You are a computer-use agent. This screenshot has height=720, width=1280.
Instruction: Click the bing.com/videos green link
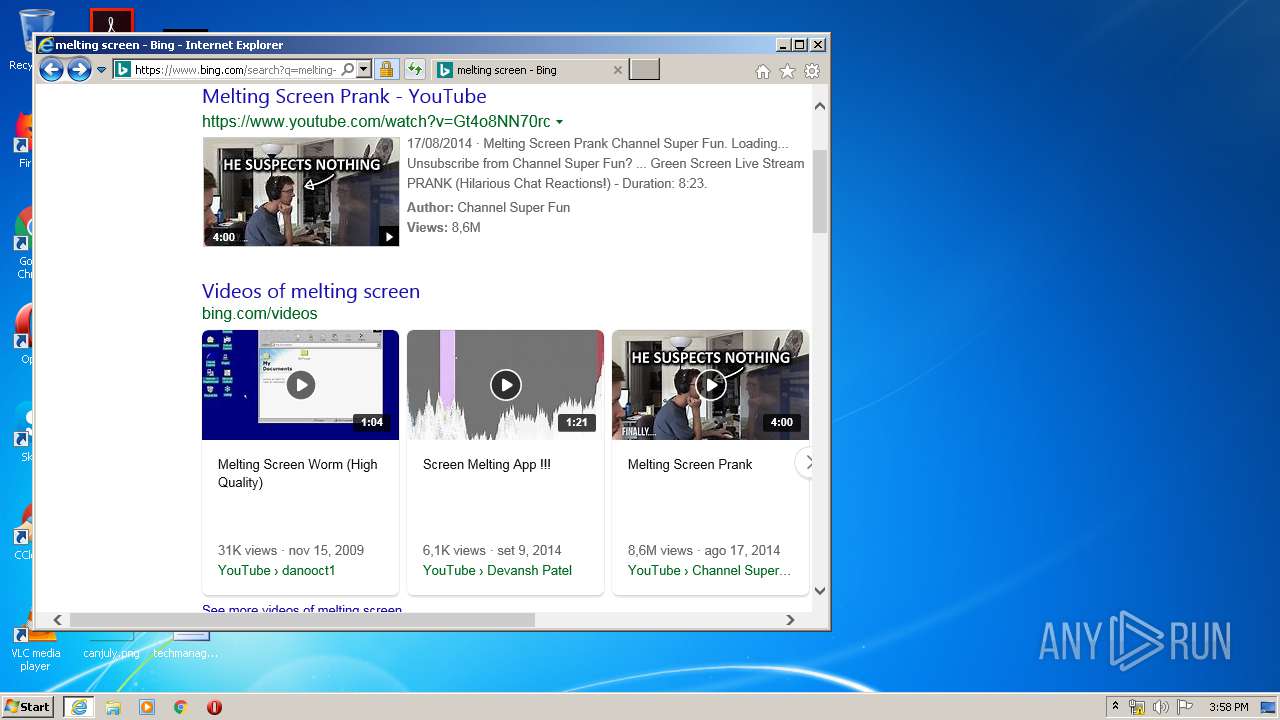[259, 313]
